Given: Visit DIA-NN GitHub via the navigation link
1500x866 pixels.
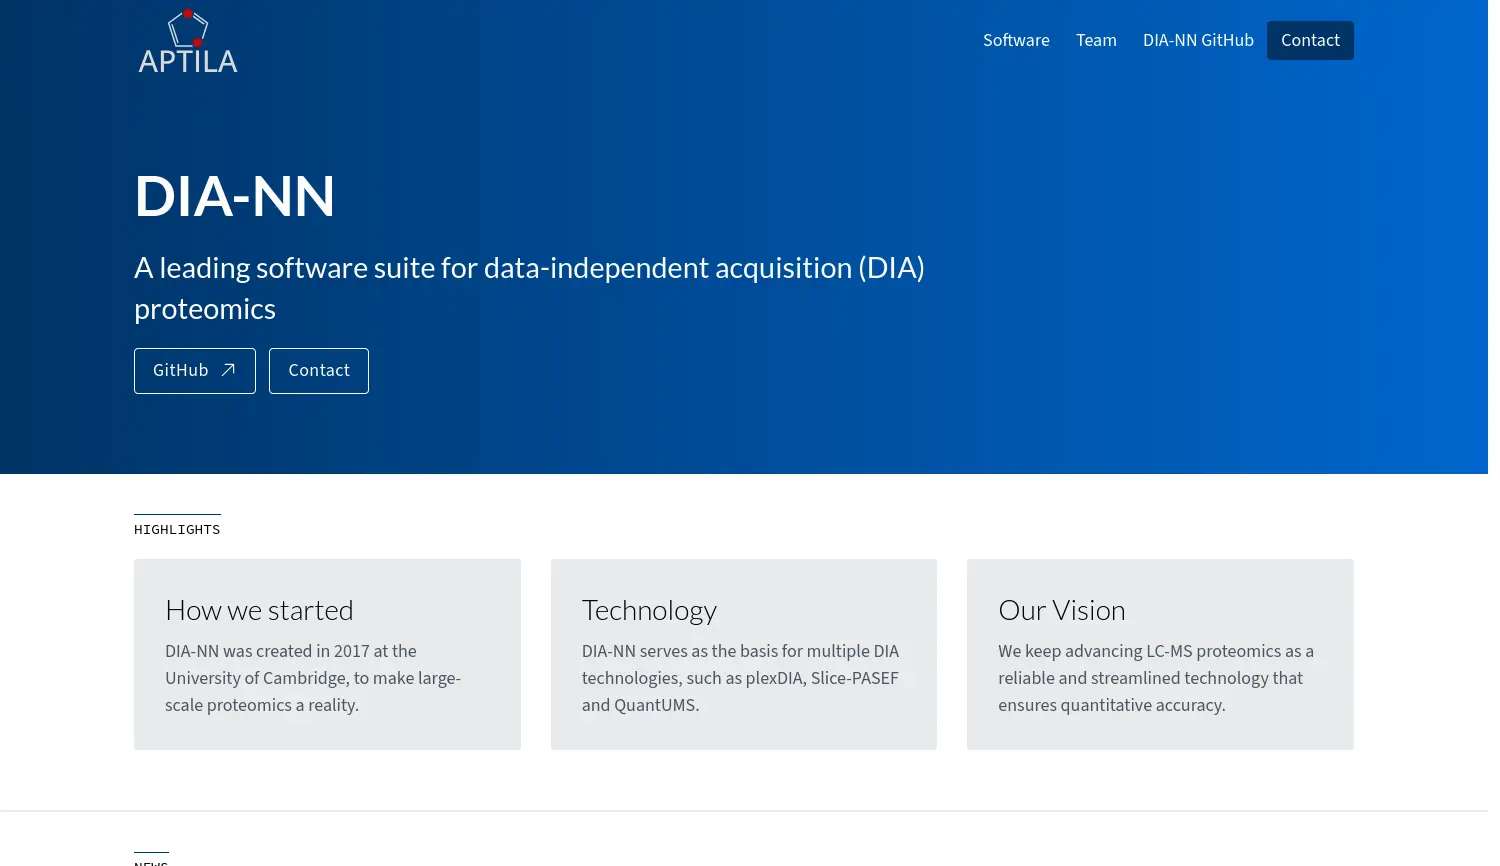Looking at the screenshot, I should [1198, 40].
